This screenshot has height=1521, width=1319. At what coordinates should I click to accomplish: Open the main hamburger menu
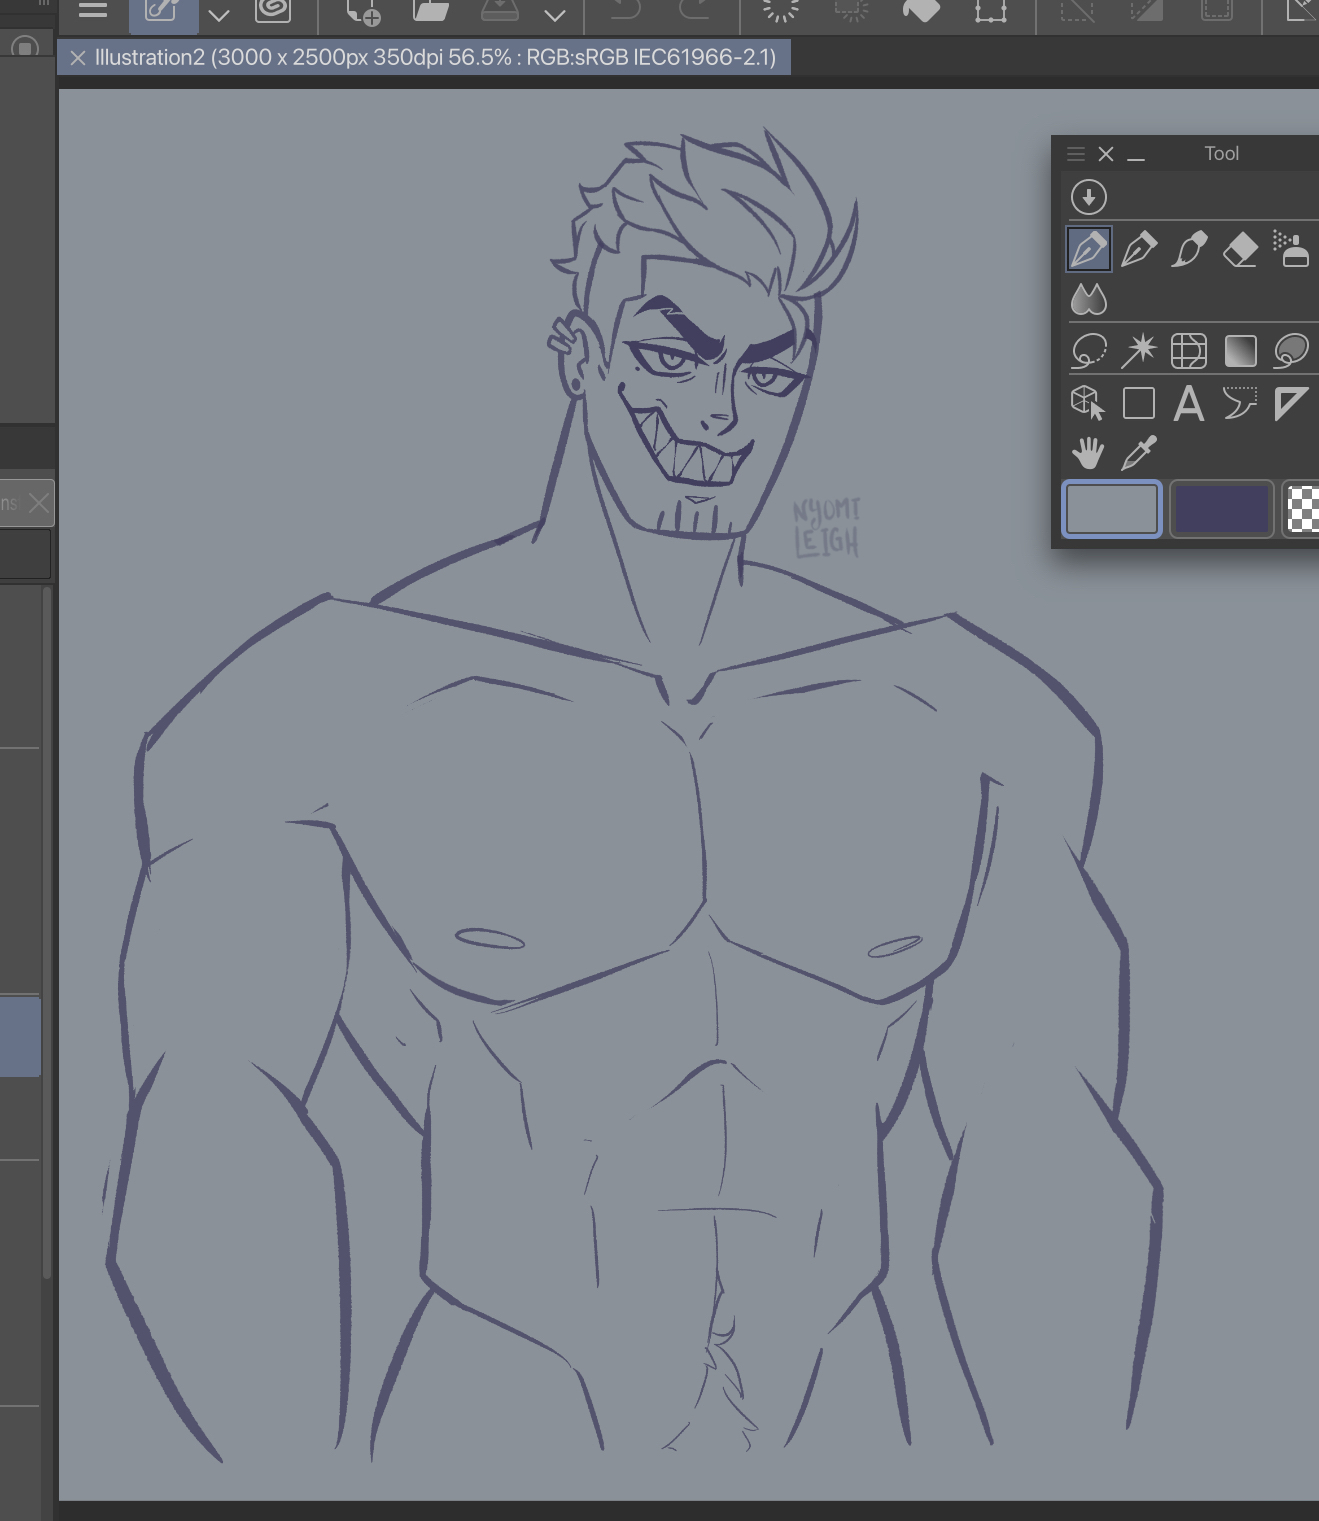click(x=93, y=11)
